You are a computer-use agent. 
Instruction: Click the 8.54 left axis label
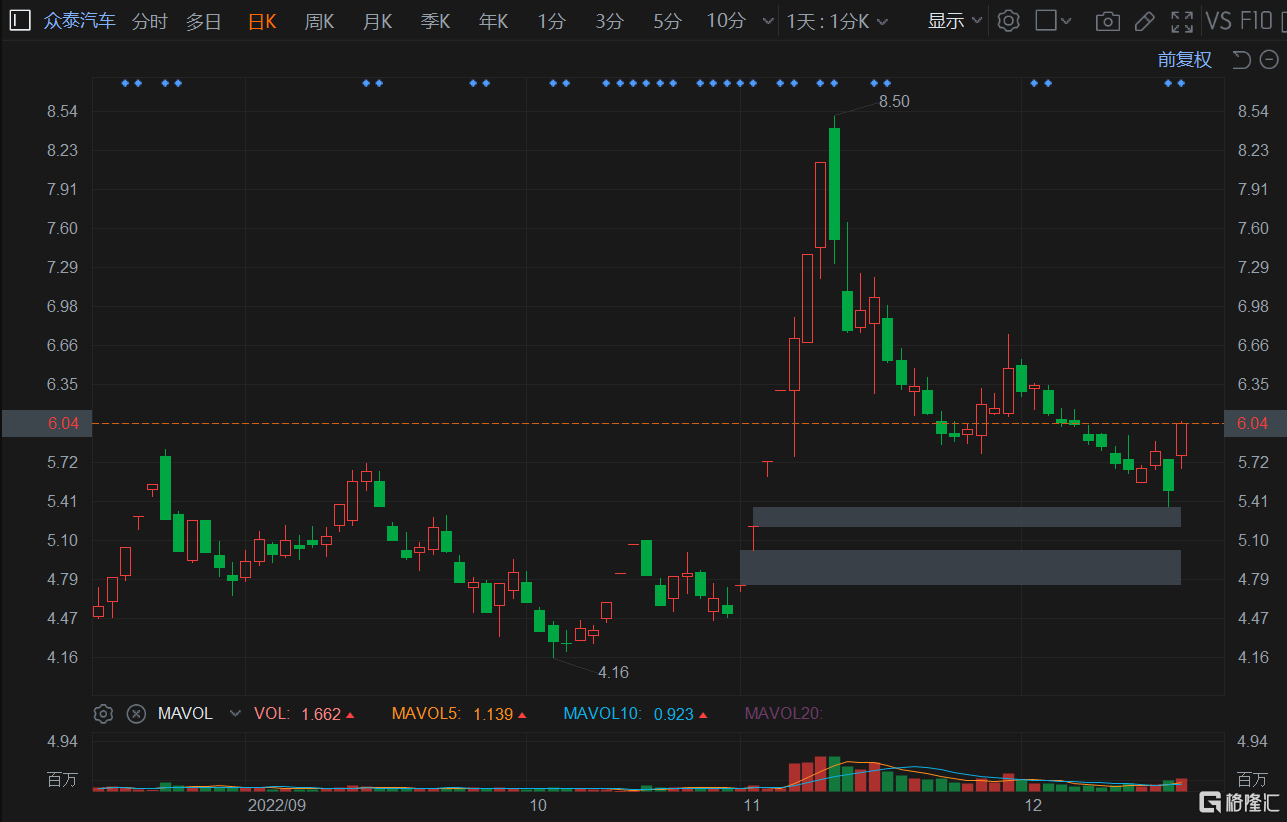(61, 111)
